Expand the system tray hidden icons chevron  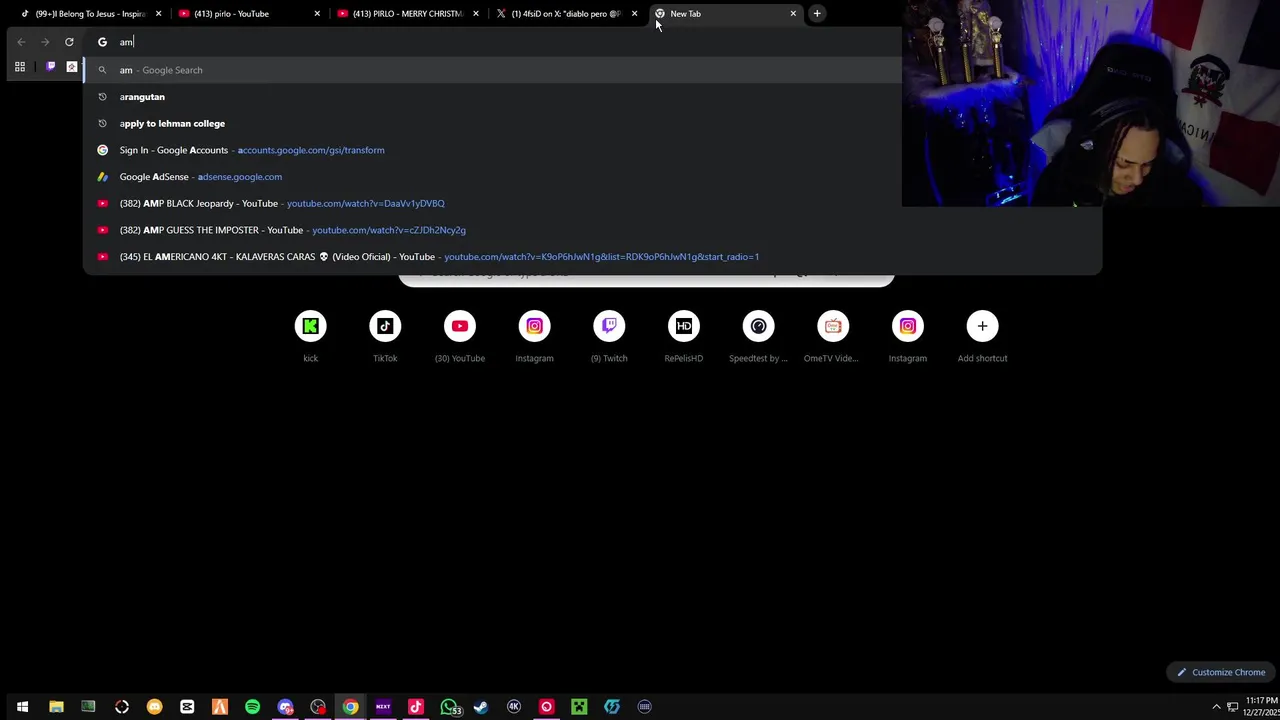[x=1216, y=707]
